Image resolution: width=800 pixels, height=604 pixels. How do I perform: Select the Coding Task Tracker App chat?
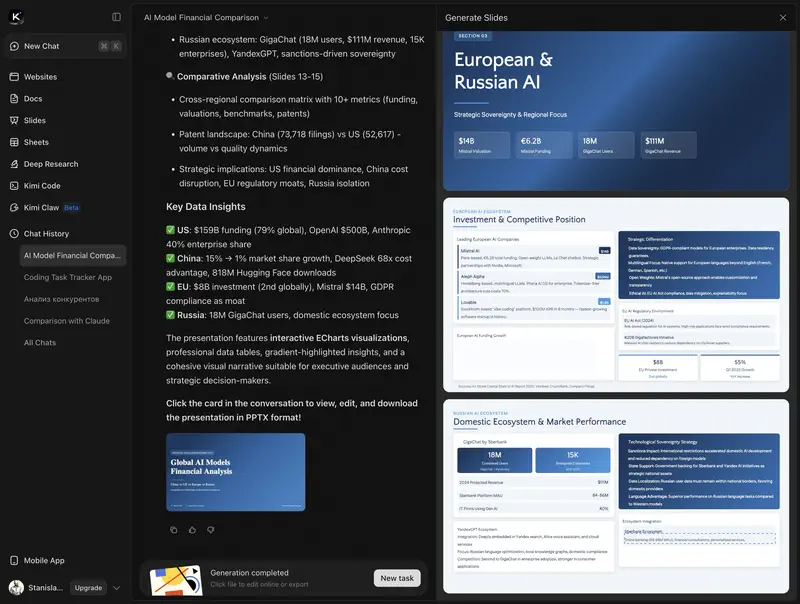coord(68,277)
